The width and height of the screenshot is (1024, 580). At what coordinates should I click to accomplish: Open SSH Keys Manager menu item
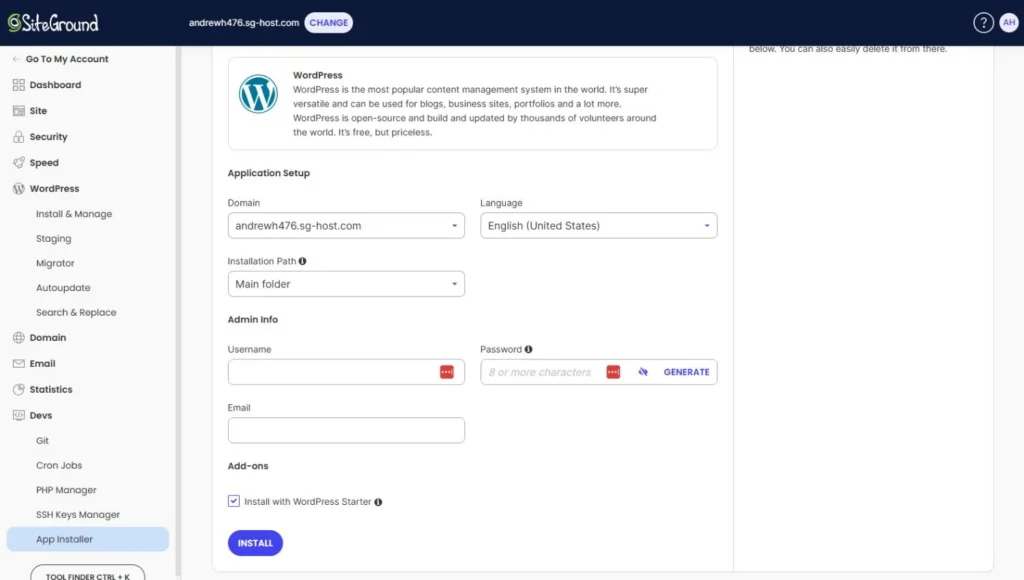tap(78, 515)
